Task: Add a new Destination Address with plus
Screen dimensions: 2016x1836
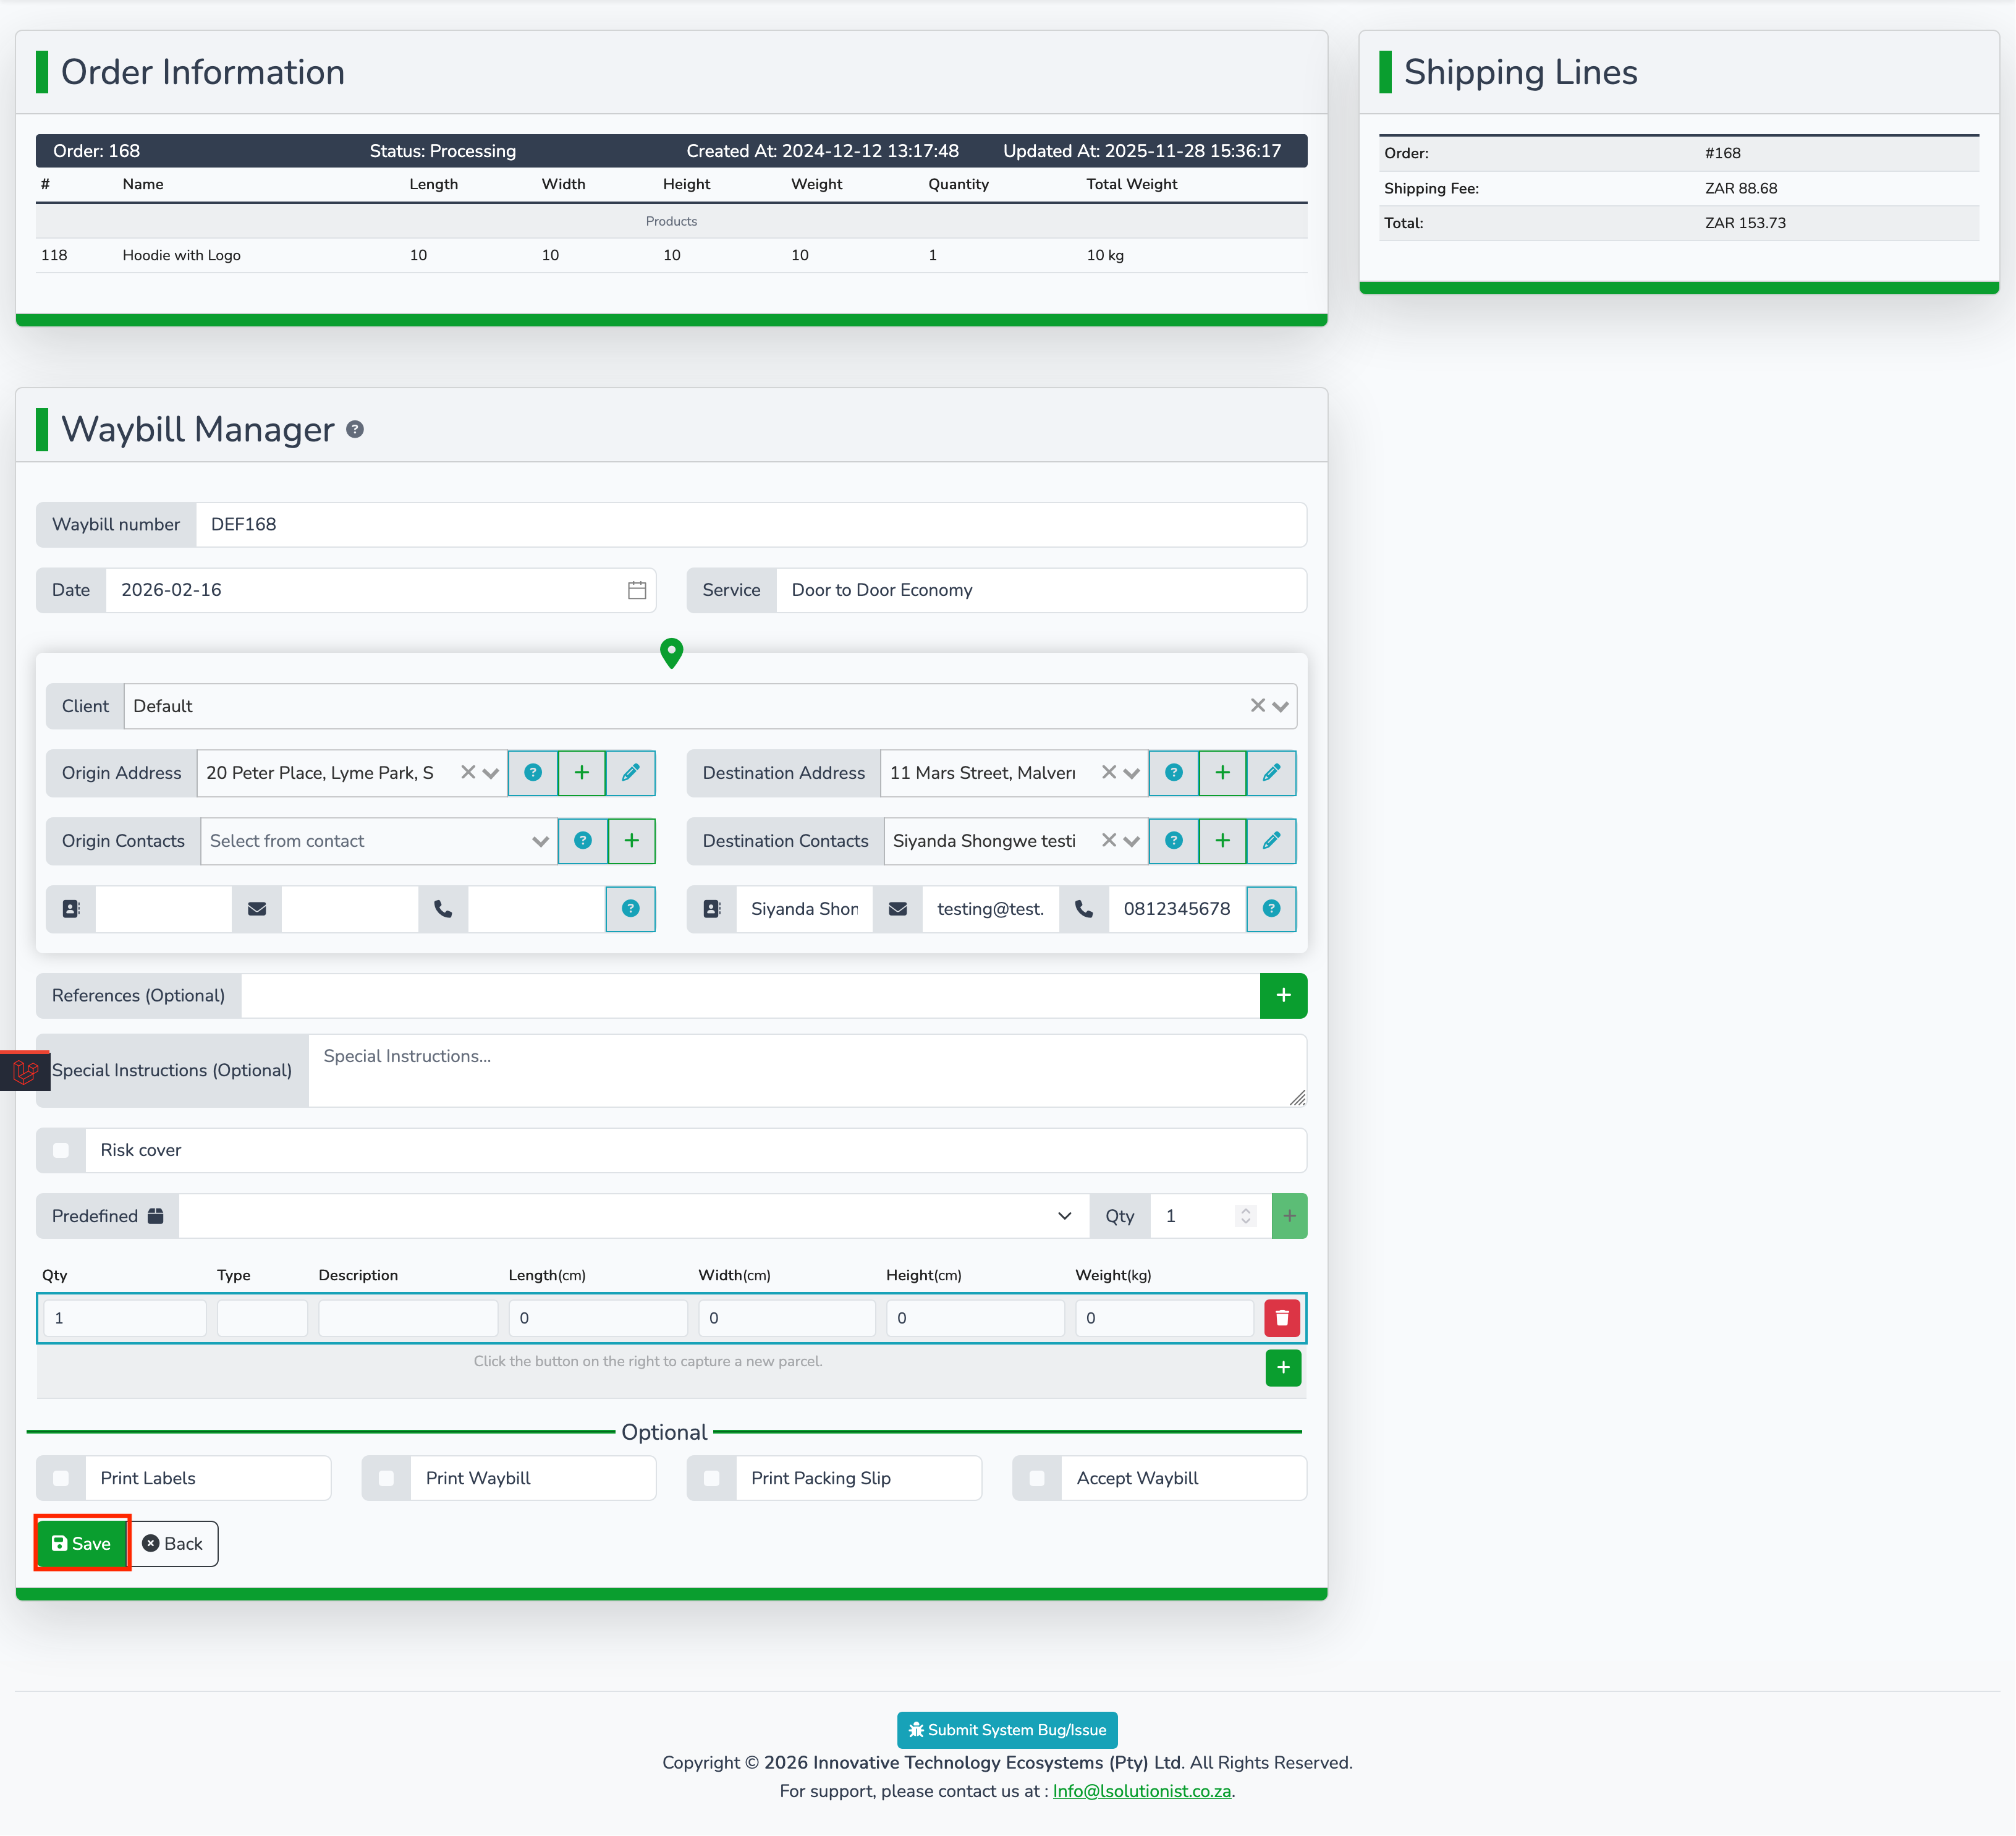Action: coord(1223,773)
